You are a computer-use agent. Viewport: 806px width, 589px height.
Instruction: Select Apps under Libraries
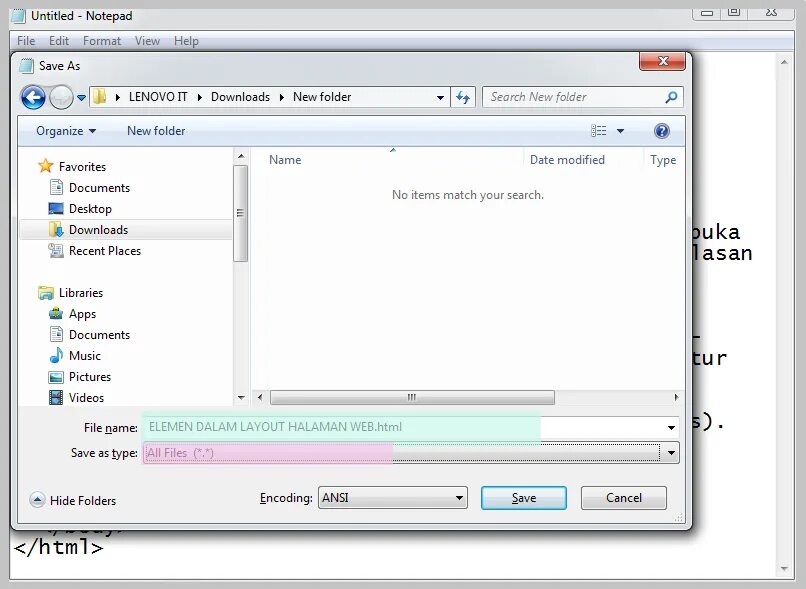[82, 314]
